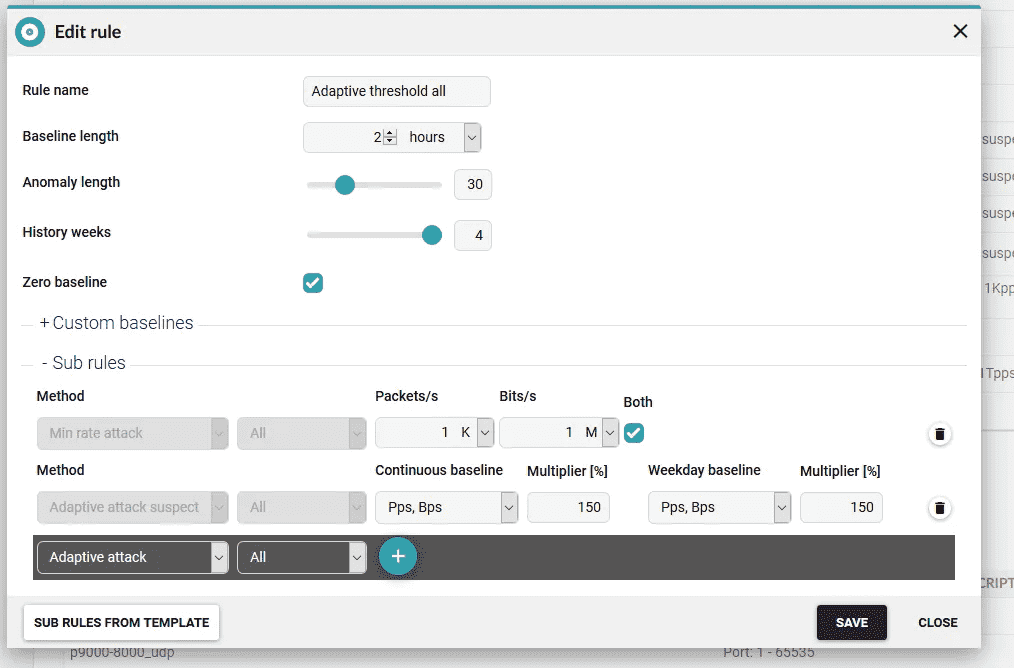The width and height of the screenshot is (1014, 668).
Task: Click the Rule name text field
Action: pyautogui.click(x=396, y=91)
